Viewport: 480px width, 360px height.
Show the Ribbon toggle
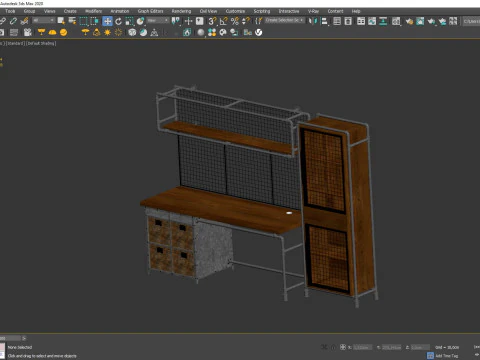pyautogui.click(x=361, y=21)
